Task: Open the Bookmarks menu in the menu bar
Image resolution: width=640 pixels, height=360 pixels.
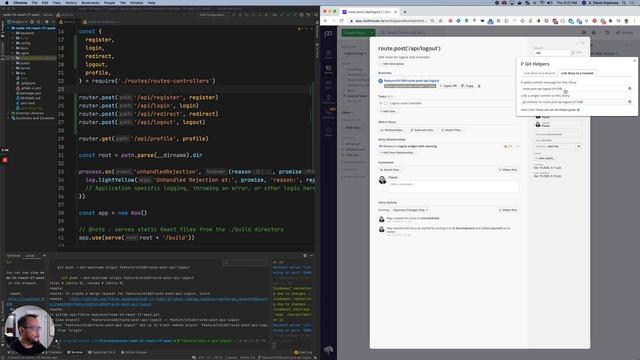Action: tap(90, 2)
